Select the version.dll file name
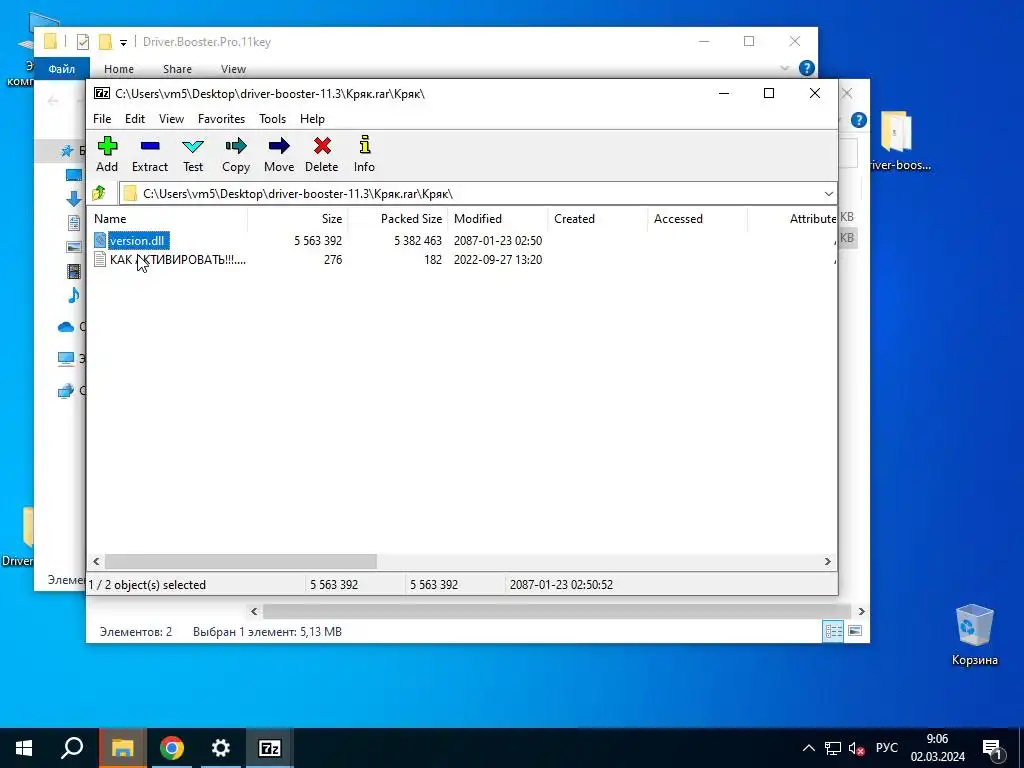Viewport: 1024px width, 768px height. [x=138, y=240]
